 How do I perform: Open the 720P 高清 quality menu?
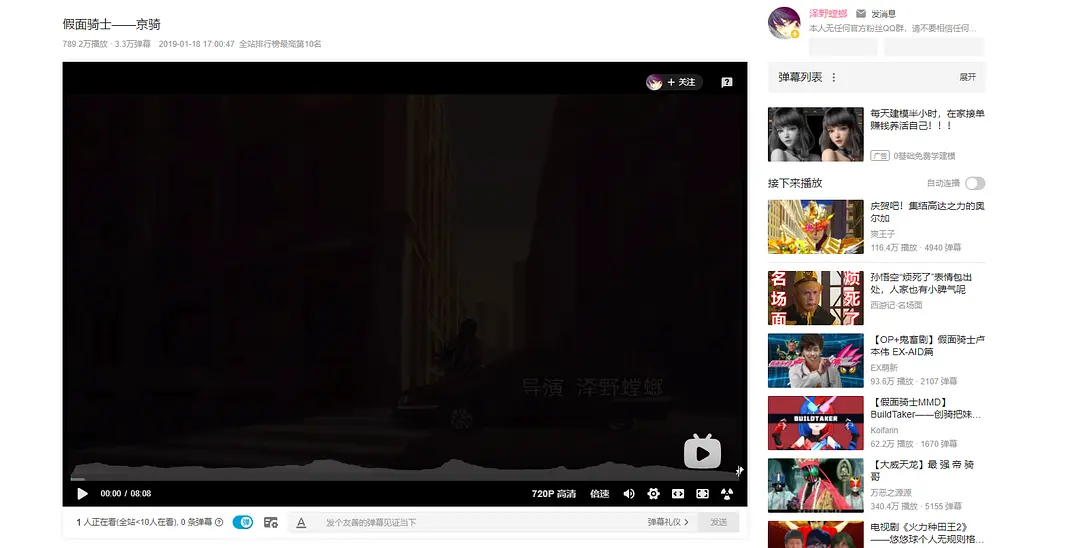pos(553,493)
